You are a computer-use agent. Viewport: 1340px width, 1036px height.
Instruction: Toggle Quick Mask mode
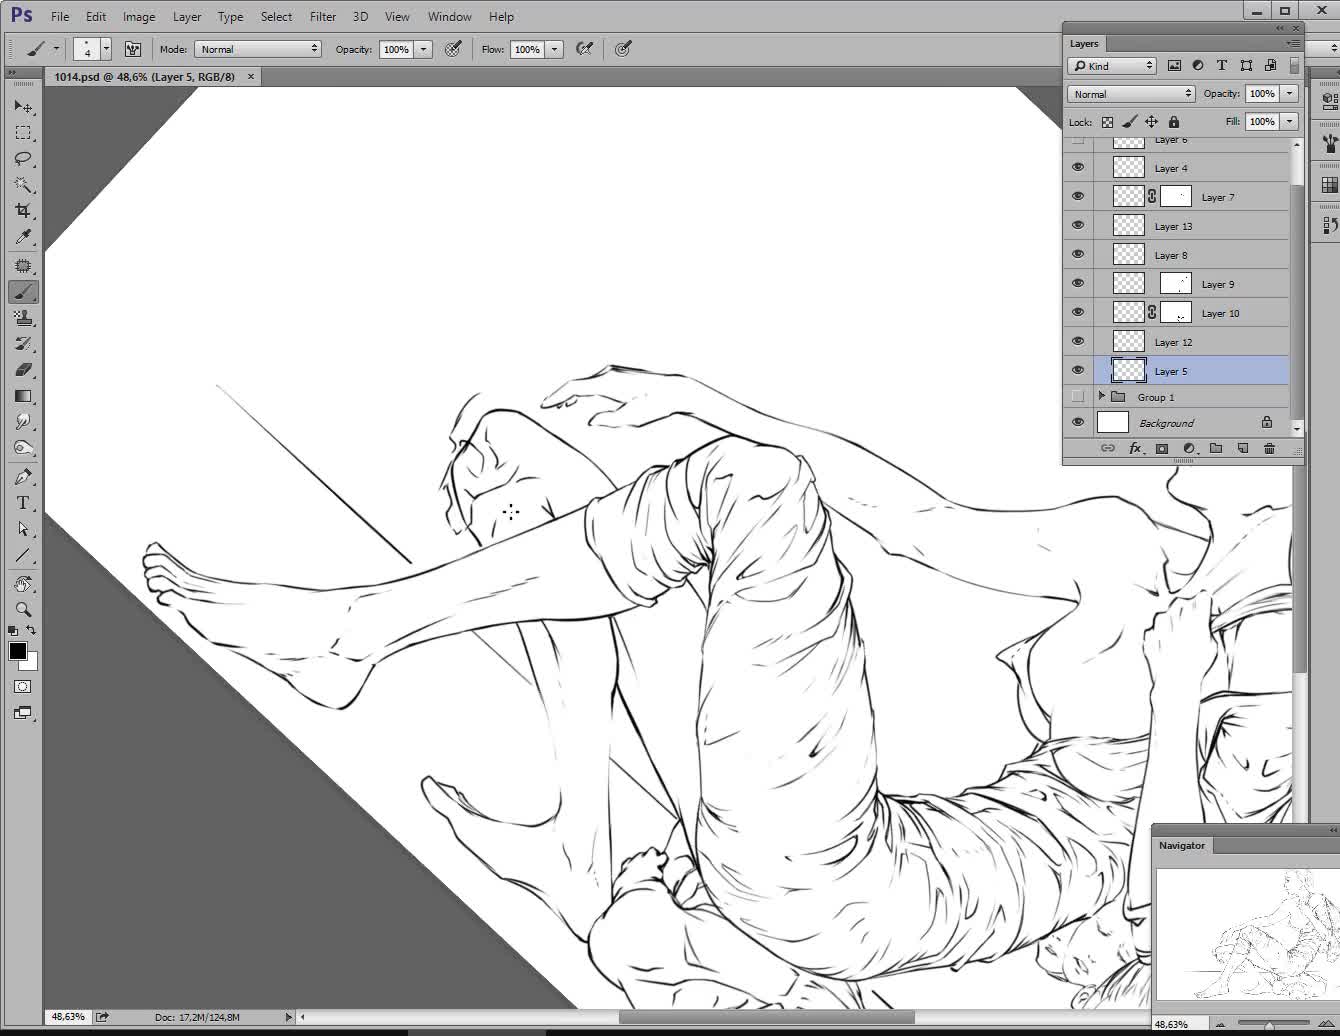pyautogui.click(x=23, y=687)
